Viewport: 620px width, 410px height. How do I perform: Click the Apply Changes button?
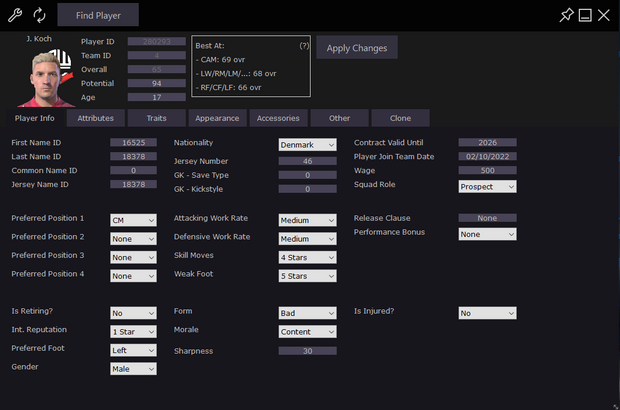(357, 48)
